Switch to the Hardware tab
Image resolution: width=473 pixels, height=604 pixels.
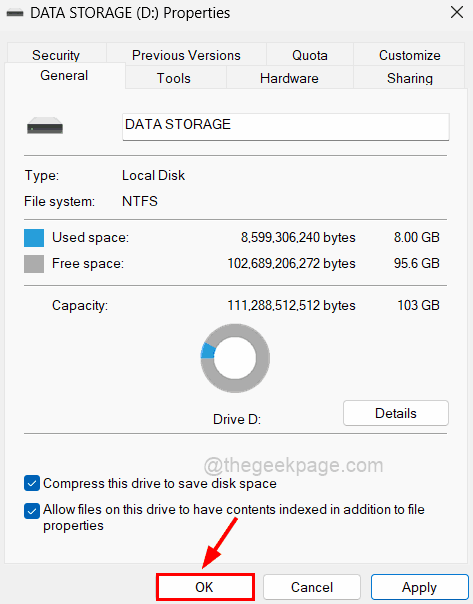point(289,78)
